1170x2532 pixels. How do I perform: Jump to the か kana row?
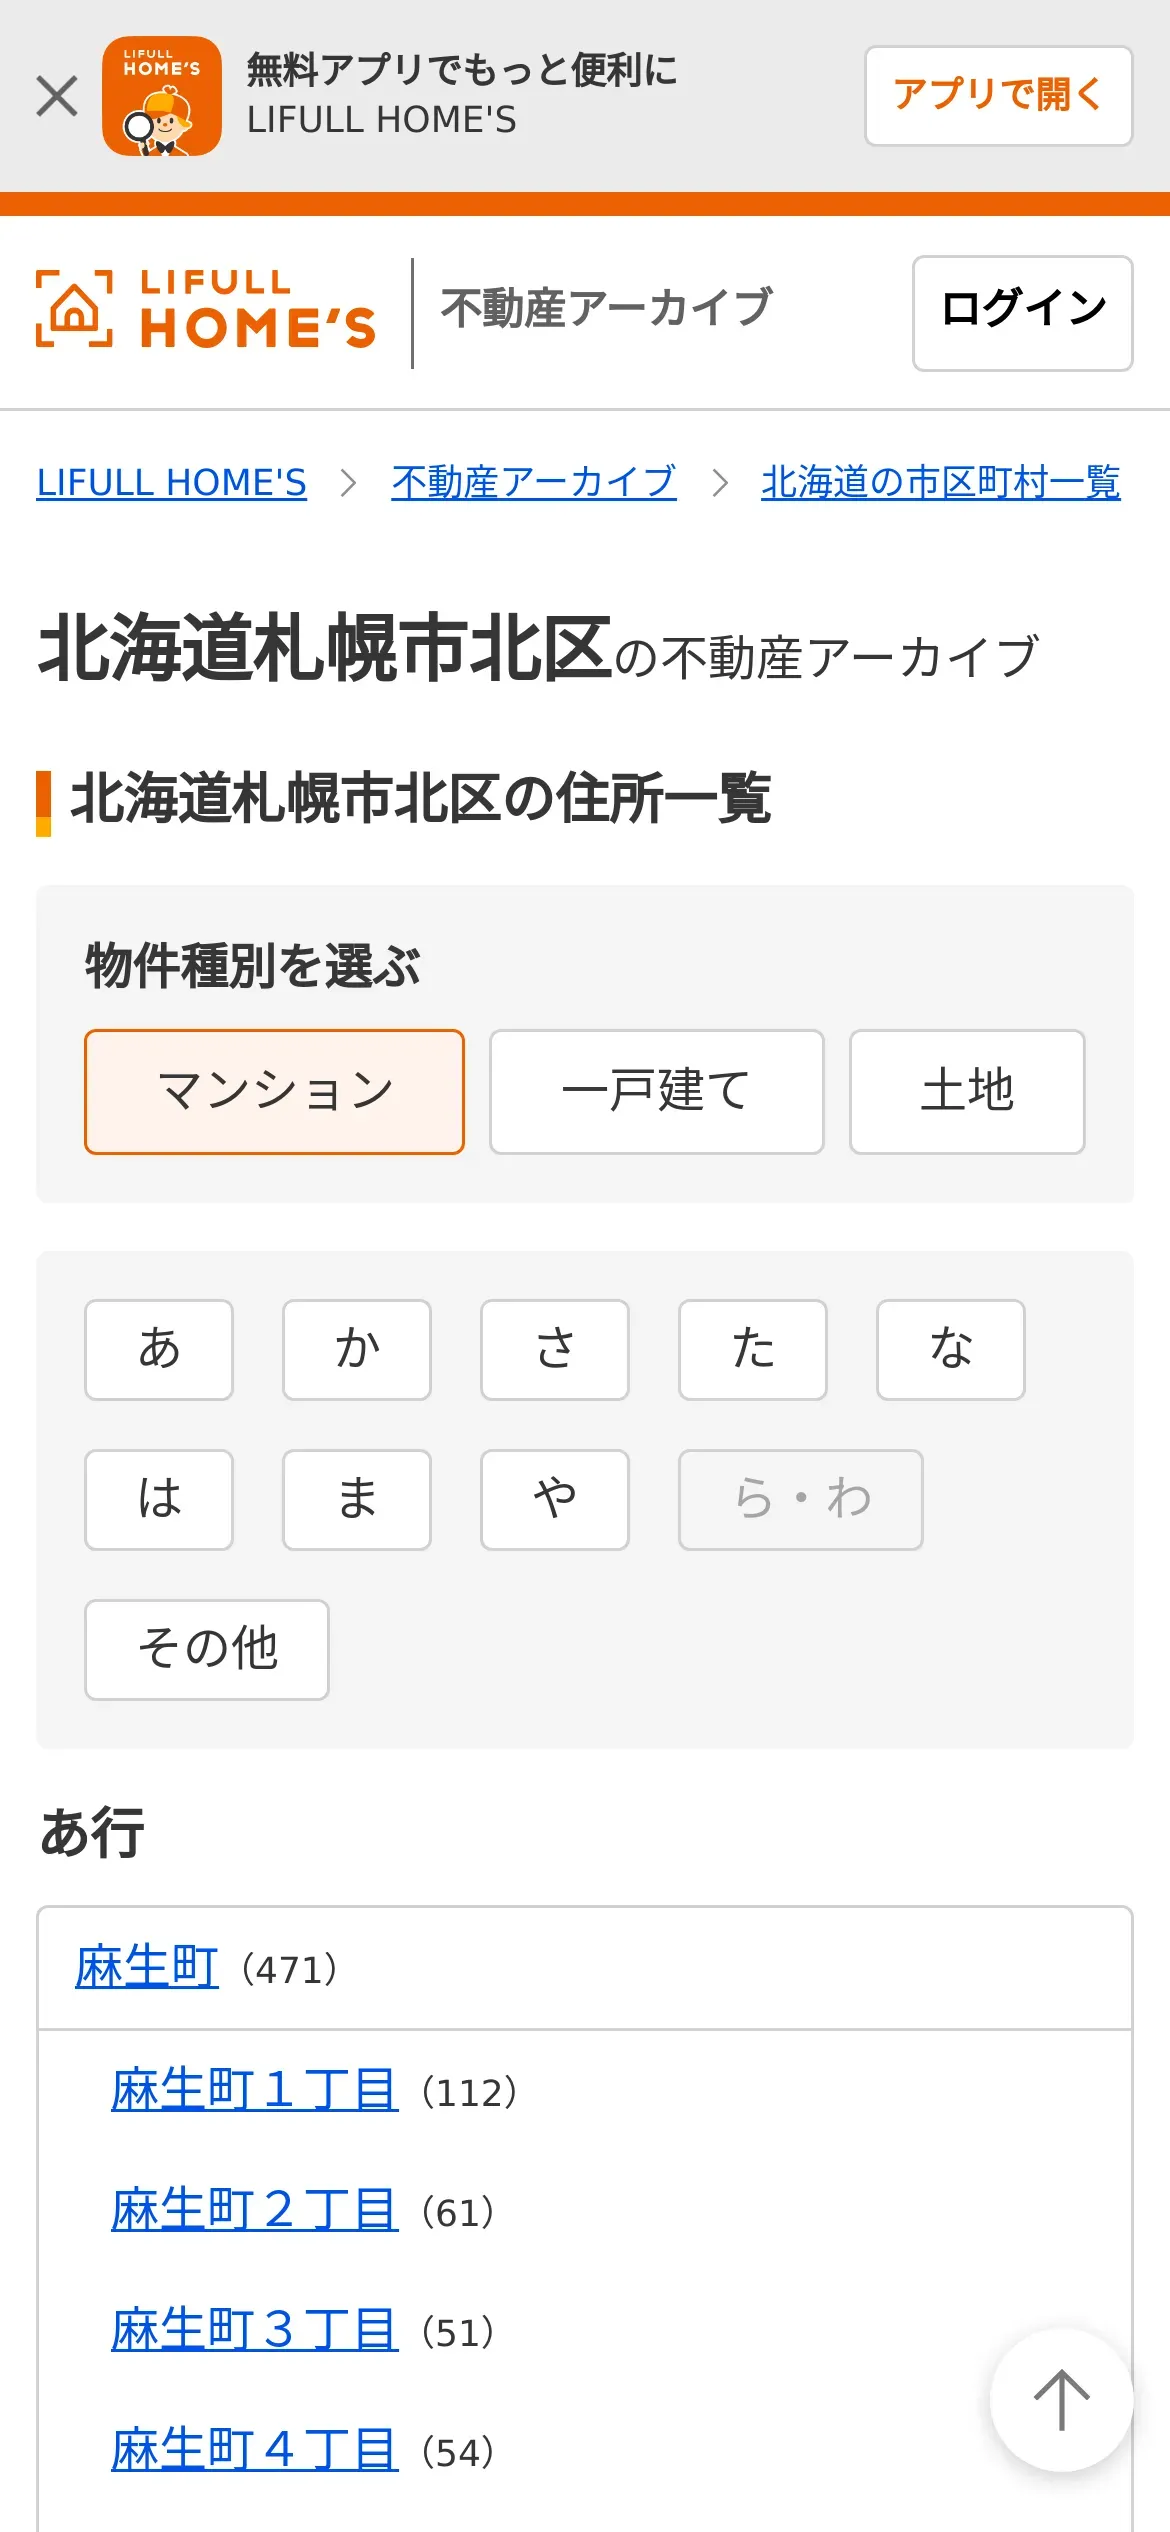point(357,1349)
